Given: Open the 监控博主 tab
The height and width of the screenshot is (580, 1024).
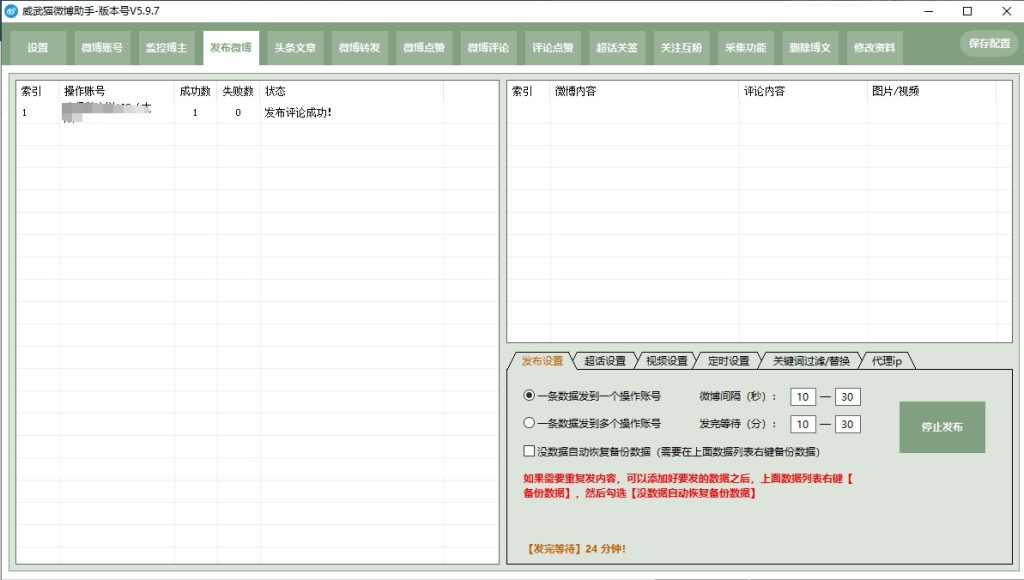Looking at the screenshot, I should click(x=166, y=48).
